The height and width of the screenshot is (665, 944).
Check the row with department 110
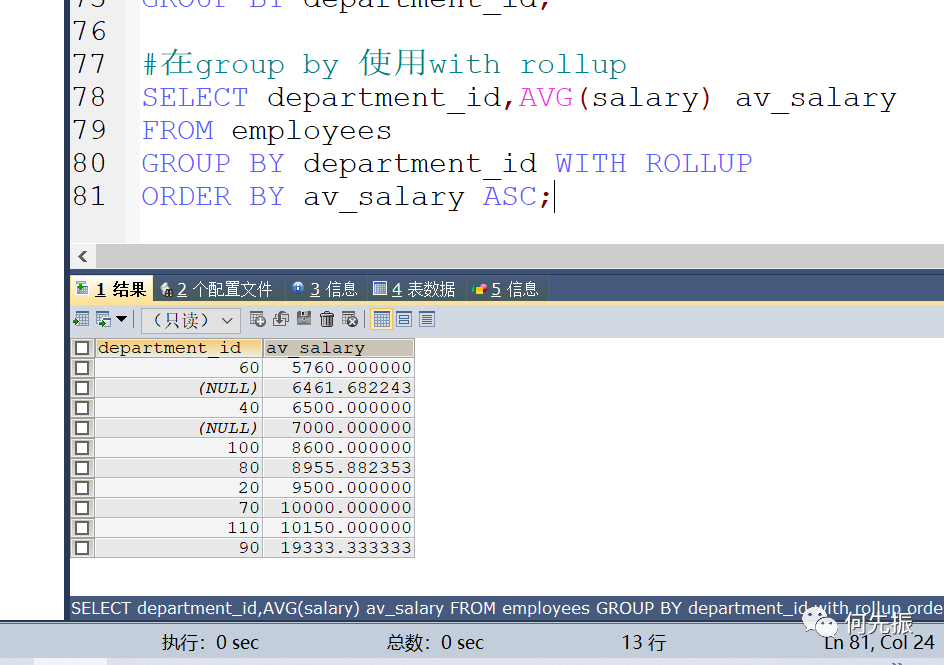coord(82,528)
